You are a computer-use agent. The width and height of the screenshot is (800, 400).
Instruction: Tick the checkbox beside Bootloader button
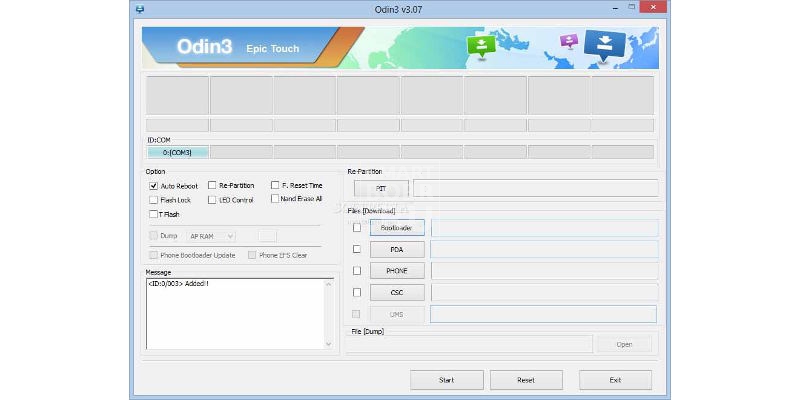pos(357,228)
